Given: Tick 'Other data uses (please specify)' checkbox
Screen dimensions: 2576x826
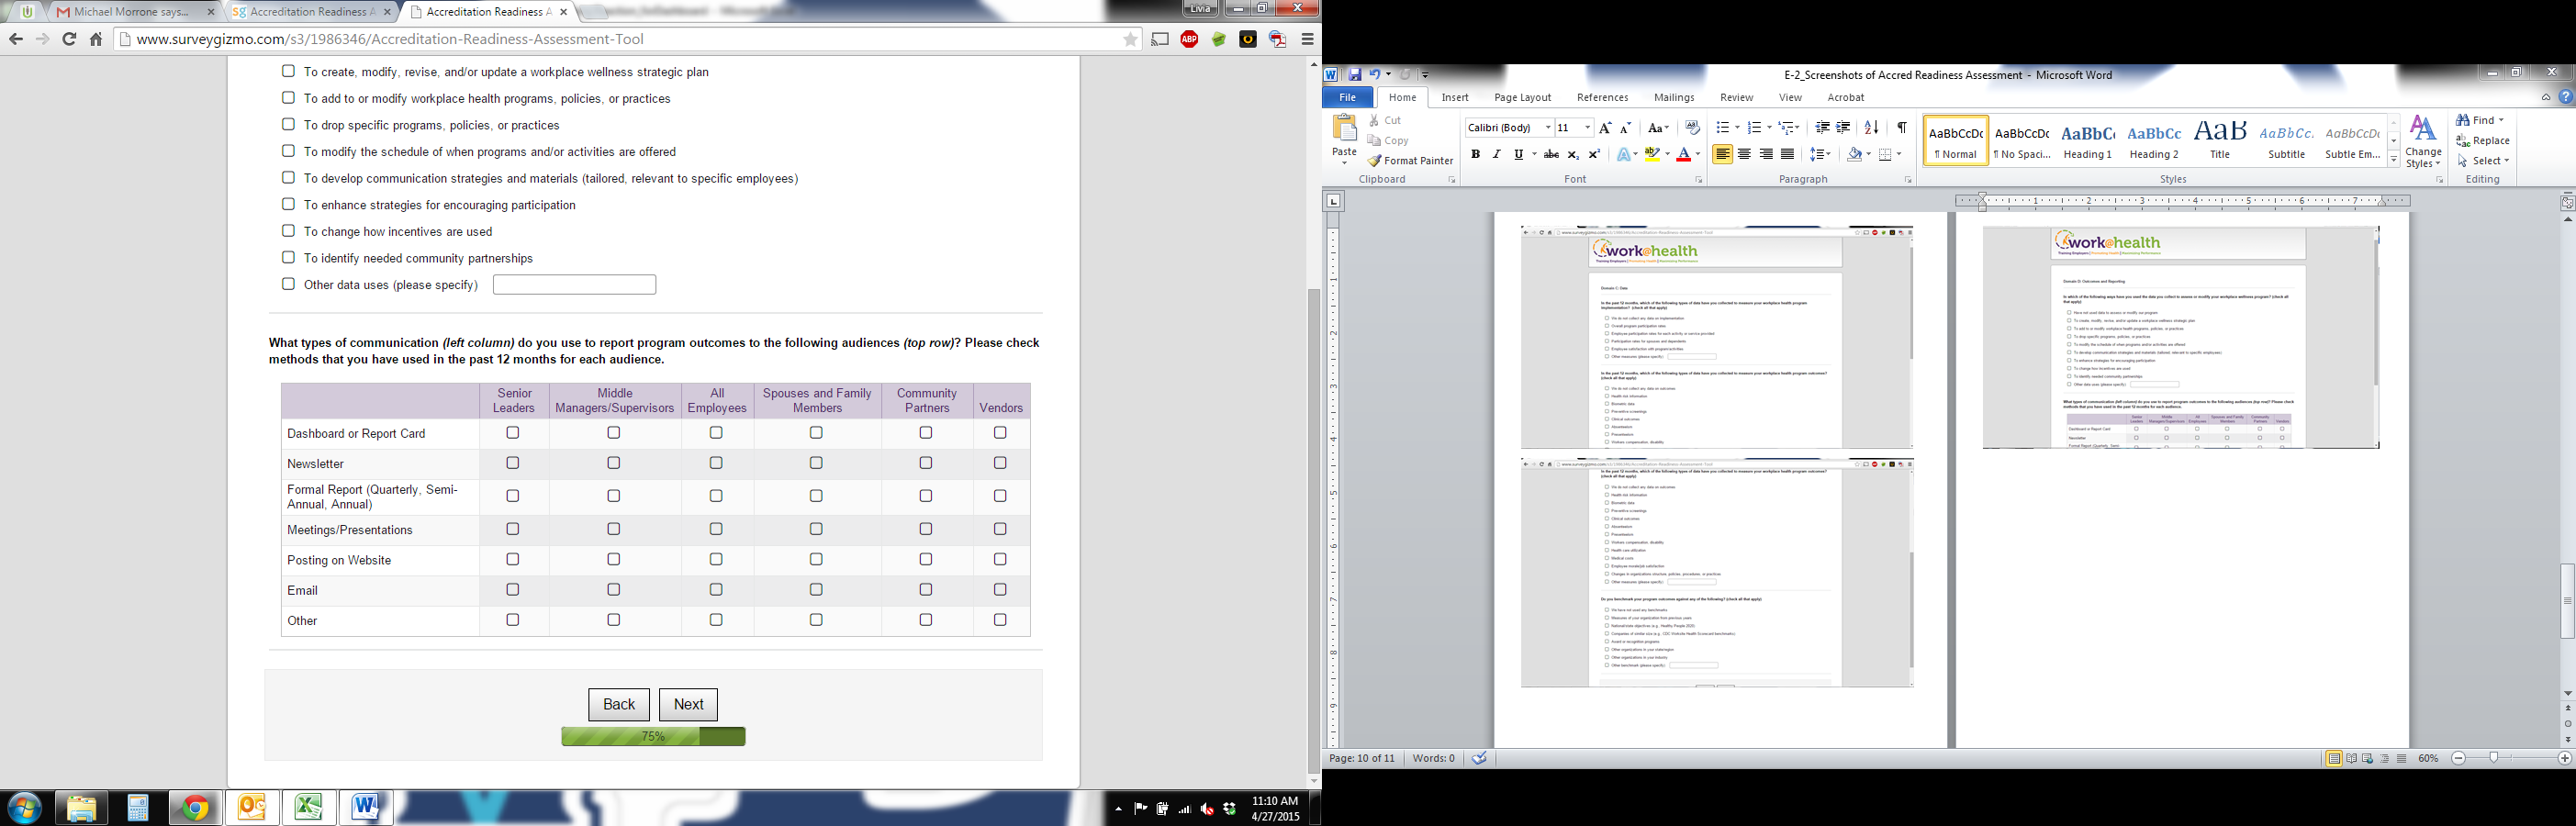Looking at the screenshot, I should coord(288,284).
